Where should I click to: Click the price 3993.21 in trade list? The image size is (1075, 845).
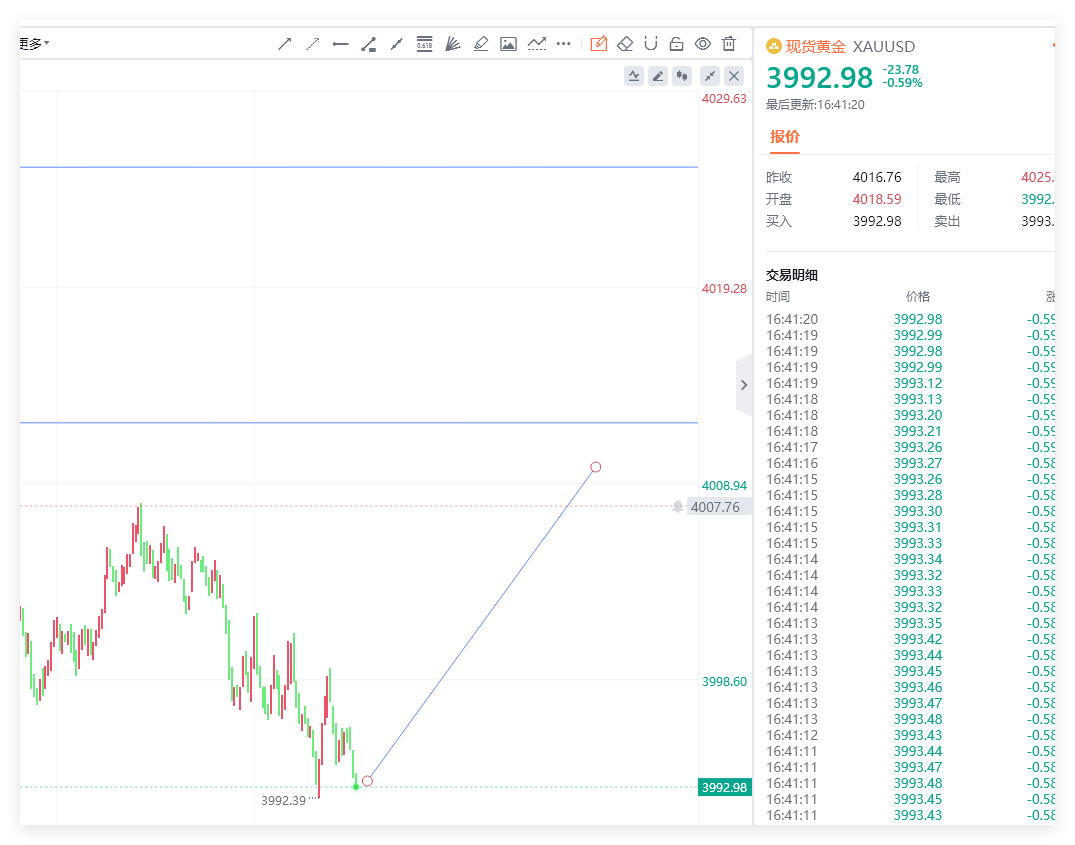point(917,431)
